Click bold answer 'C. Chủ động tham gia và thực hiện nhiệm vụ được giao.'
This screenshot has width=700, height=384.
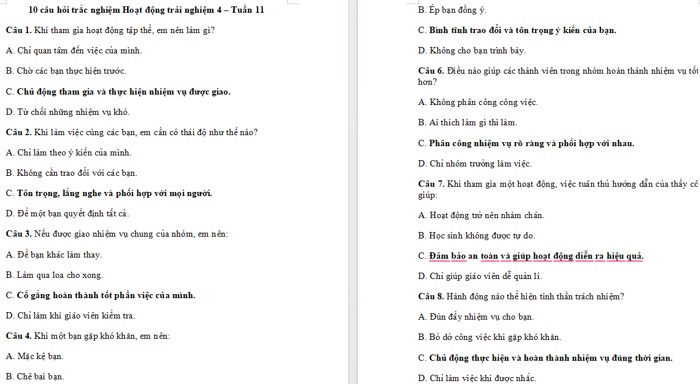tap(118, 92)
